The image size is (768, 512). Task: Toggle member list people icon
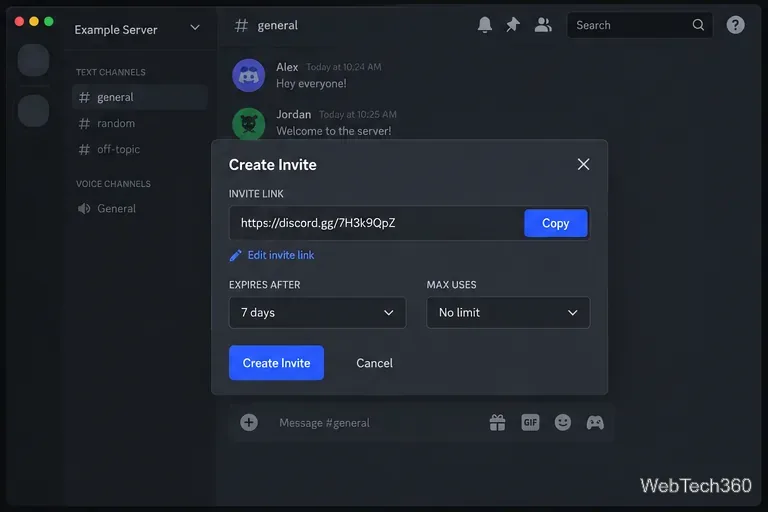[x=543, y=24]
